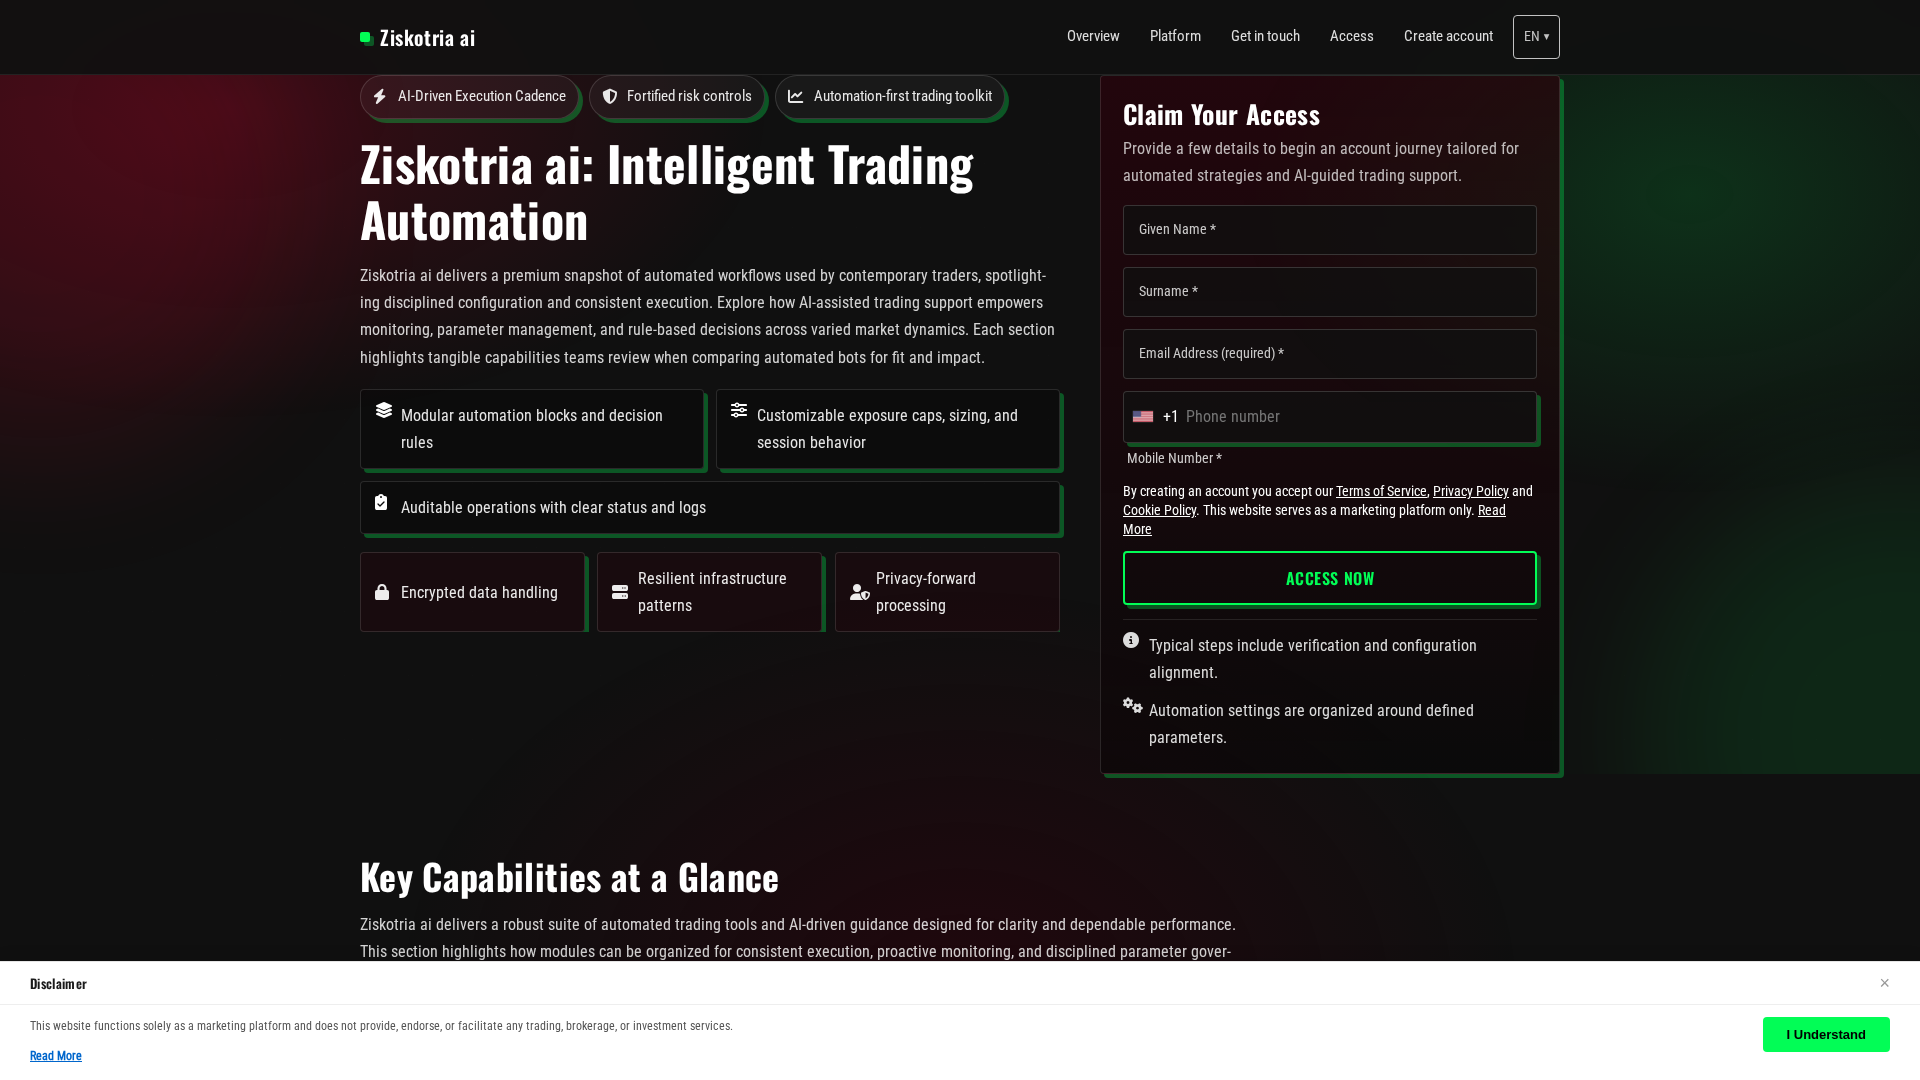Click the shield icon beside Fortified risk controls
Viewport: 1920px width, 1080px height.
[610, 97]
